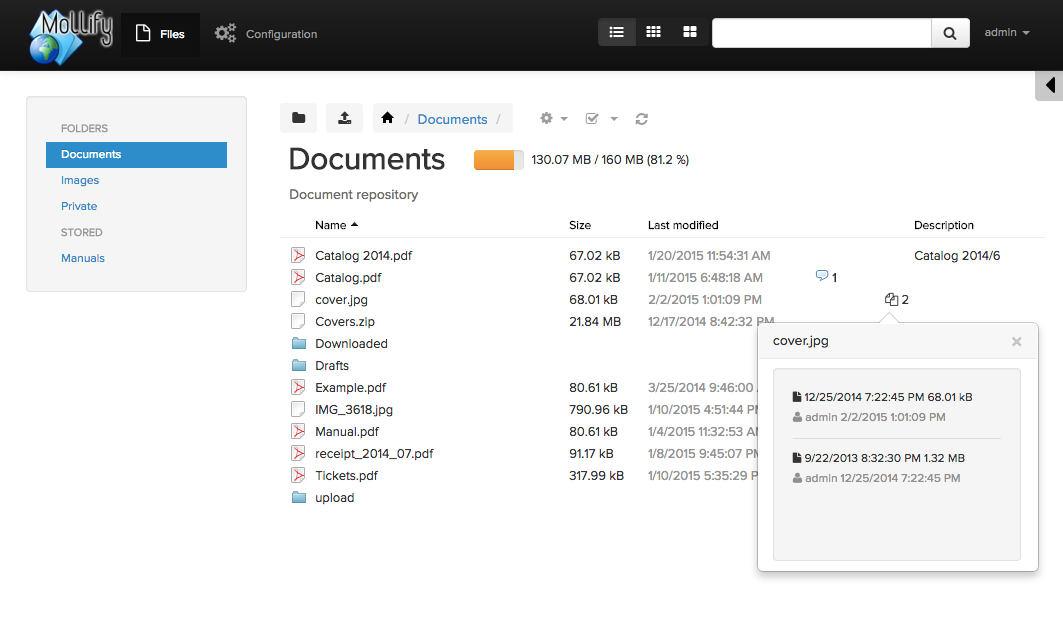Open the Catalog.pdf file name
Screen dimensions: 1063x620
coord(348,278)
